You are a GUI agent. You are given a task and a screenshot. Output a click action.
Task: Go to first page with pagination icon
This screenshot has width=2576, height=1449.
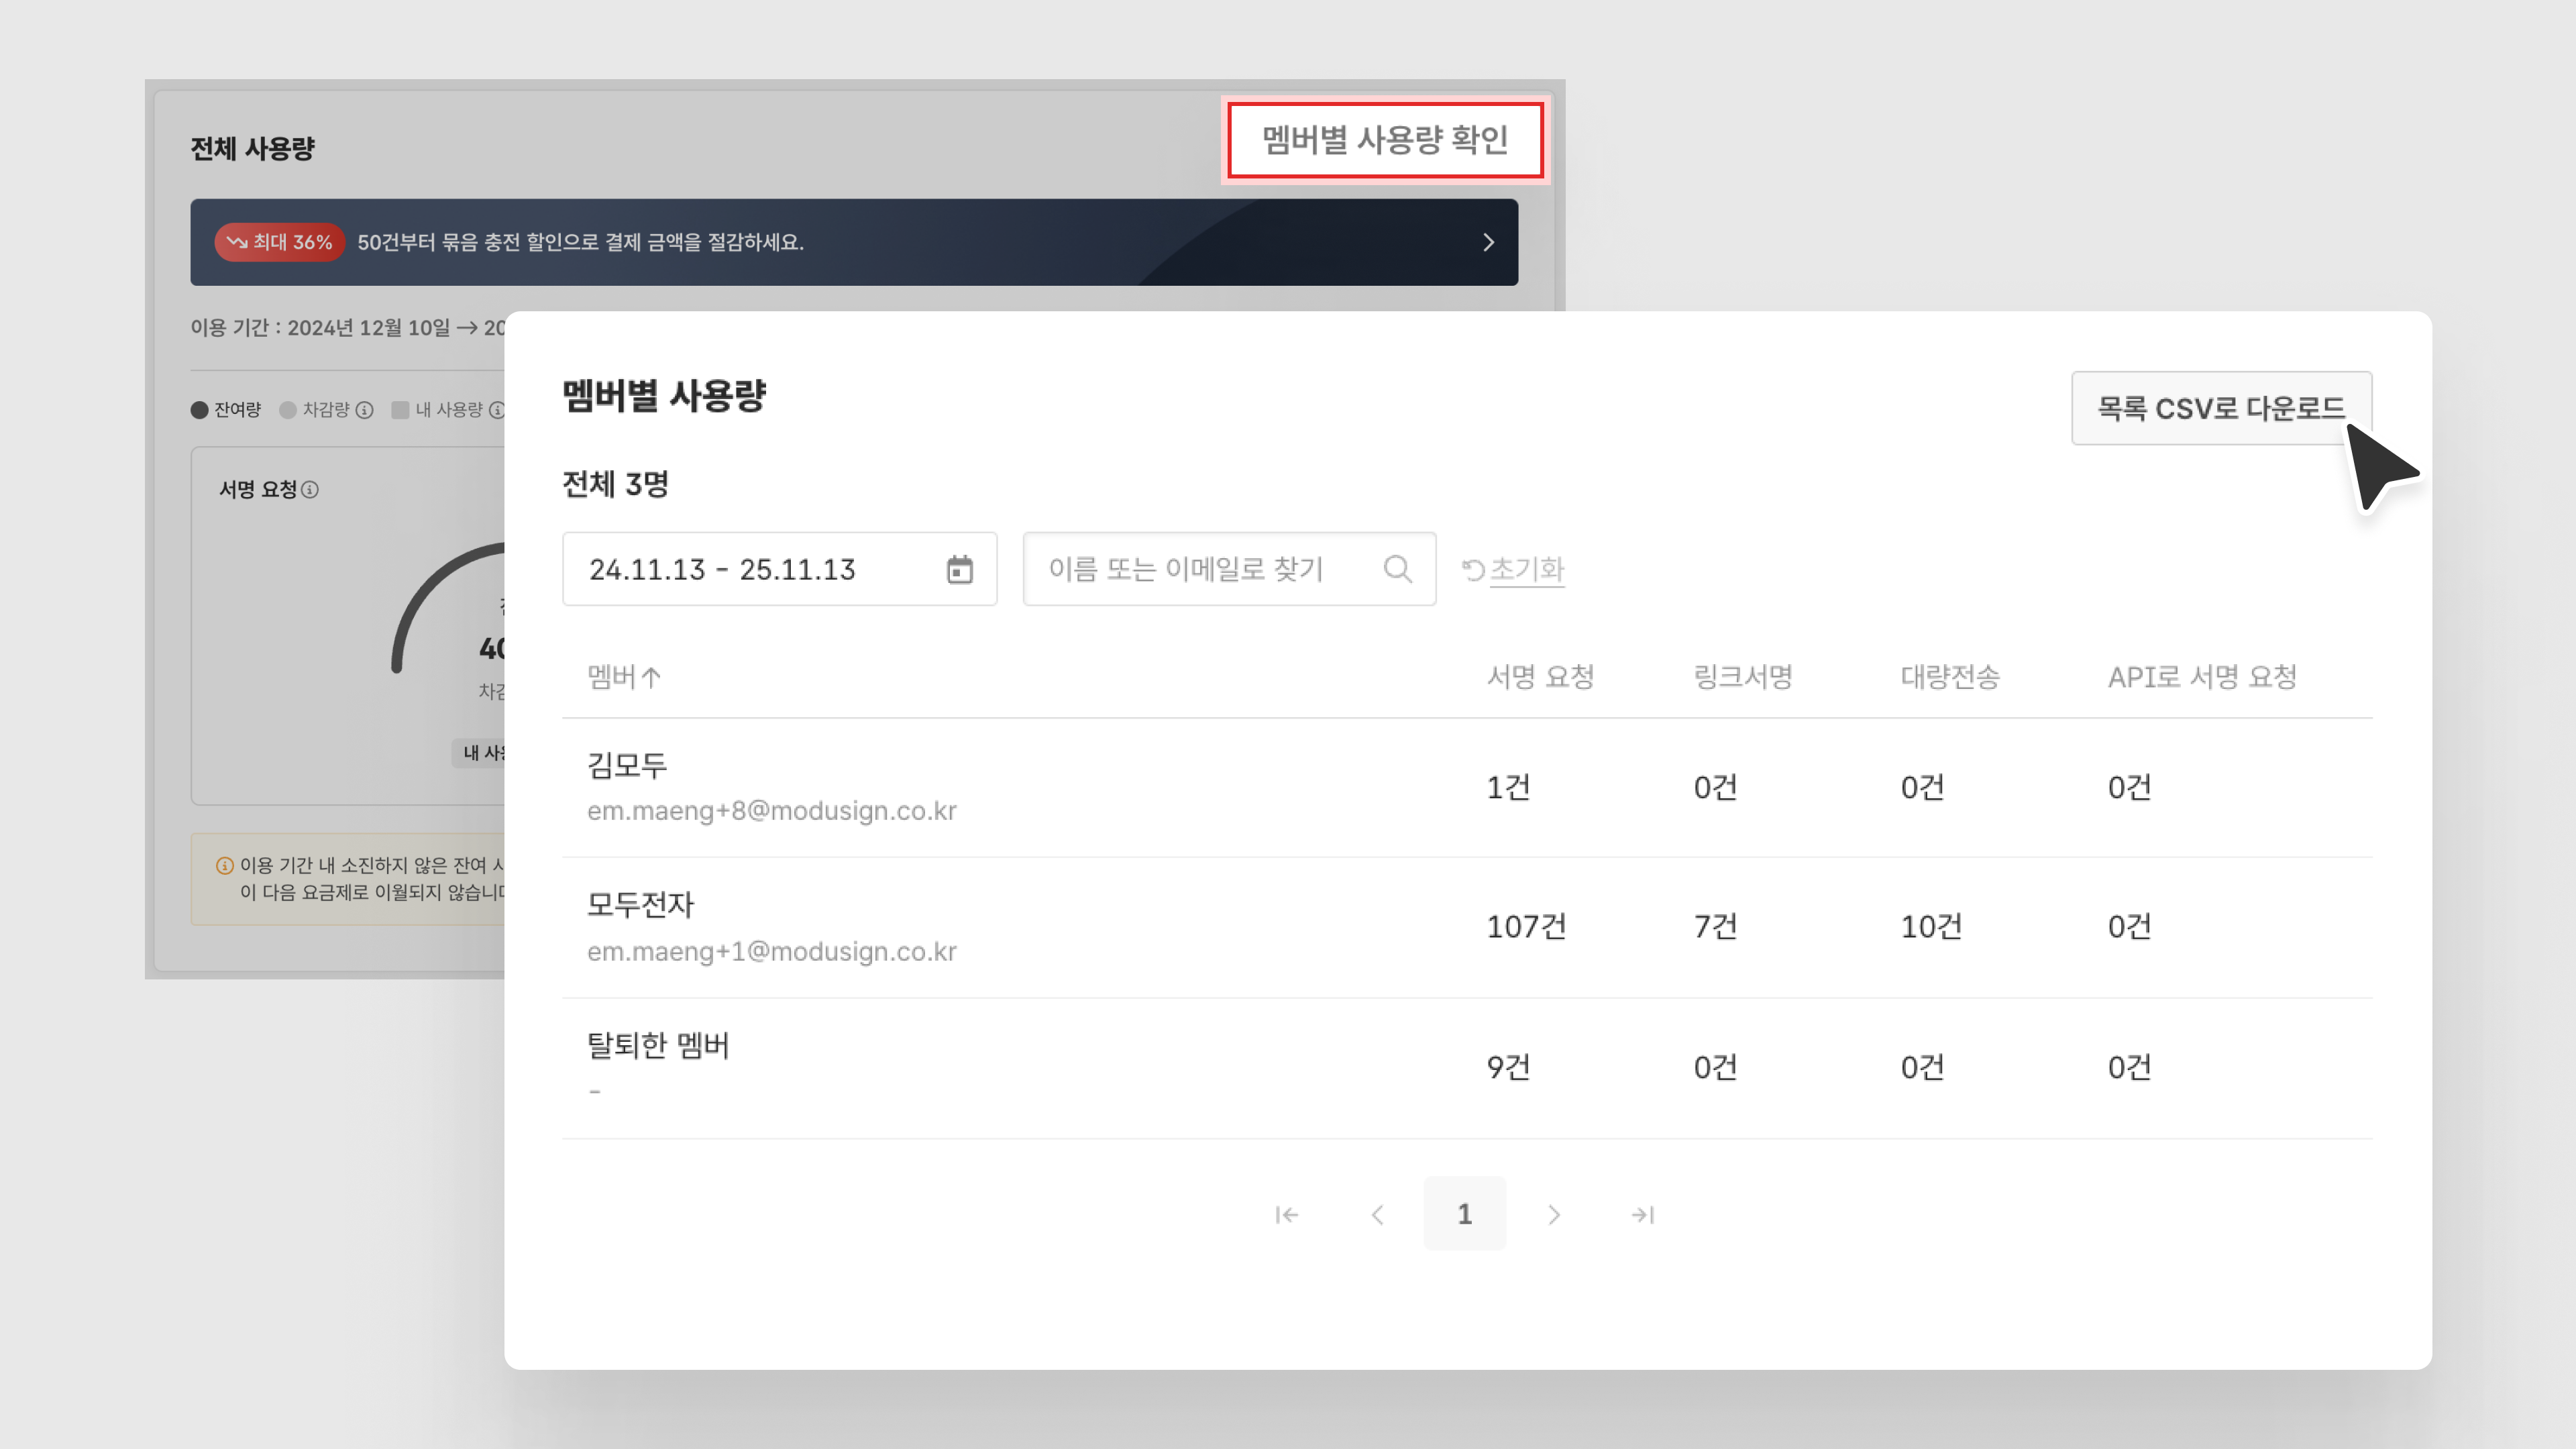click(1286, 1214)
